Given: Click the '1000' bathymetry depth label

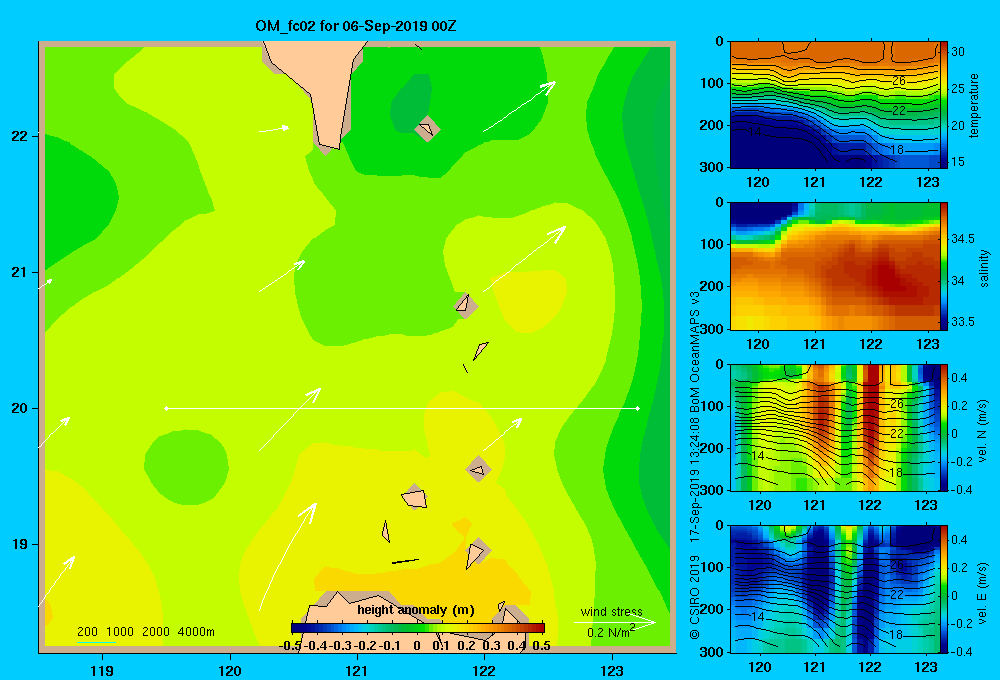Looking at the screenshot, I should (120, 632).
